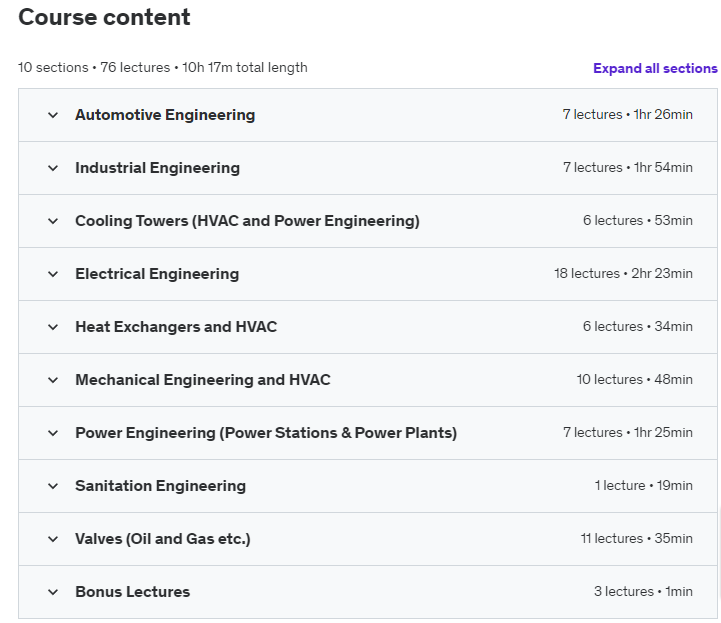Expand the Sanitation Engineering chevron
This screenshot has height=623, width=721.
tap(53, 486)
